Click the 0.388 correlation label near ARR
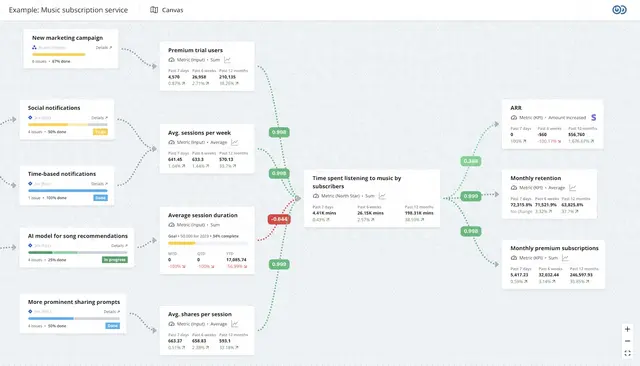 pos(471,161)
